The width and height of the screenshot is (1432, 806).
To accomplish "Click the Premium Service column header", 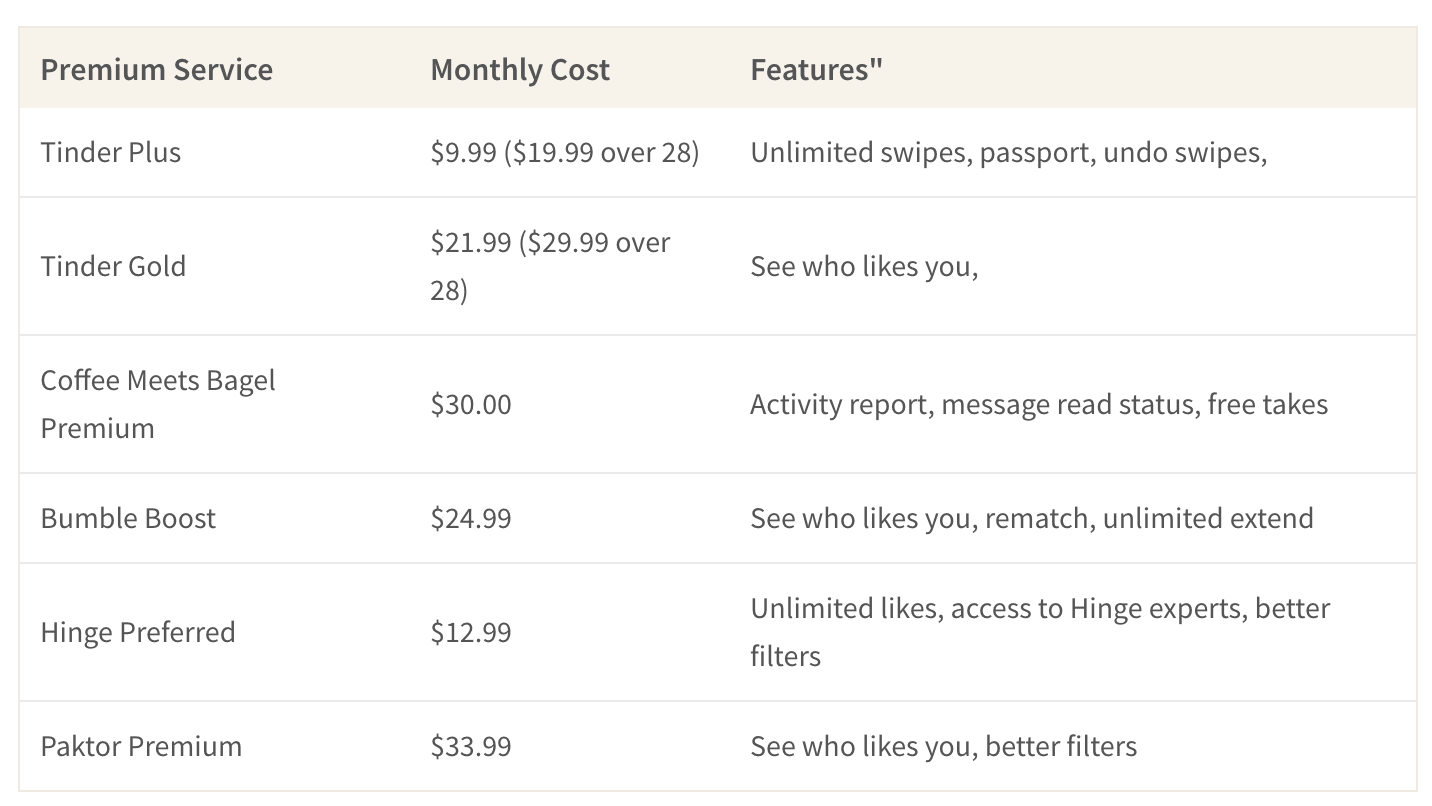I will coord(157,70).
